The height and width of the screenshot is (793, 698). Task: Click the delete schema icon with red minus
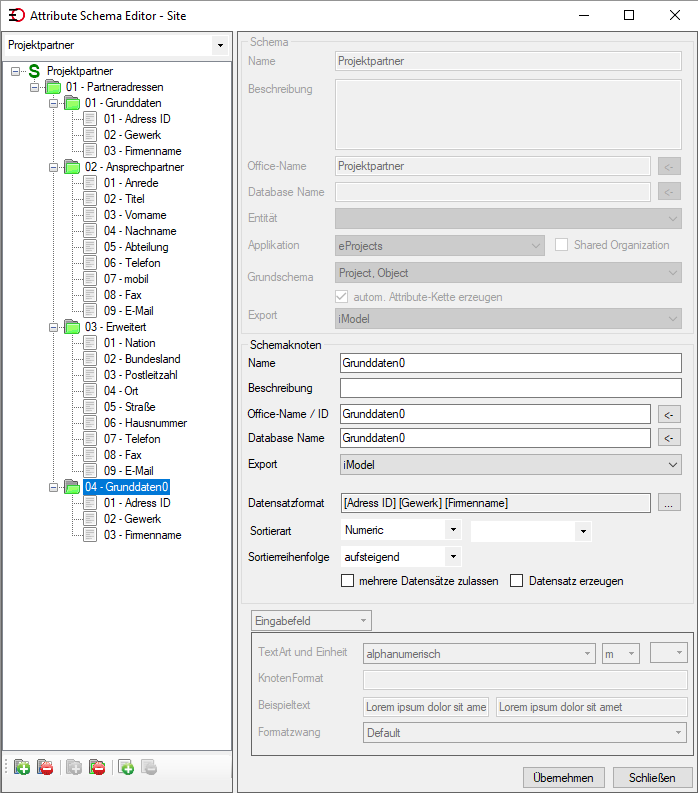(x=45, y=767)
